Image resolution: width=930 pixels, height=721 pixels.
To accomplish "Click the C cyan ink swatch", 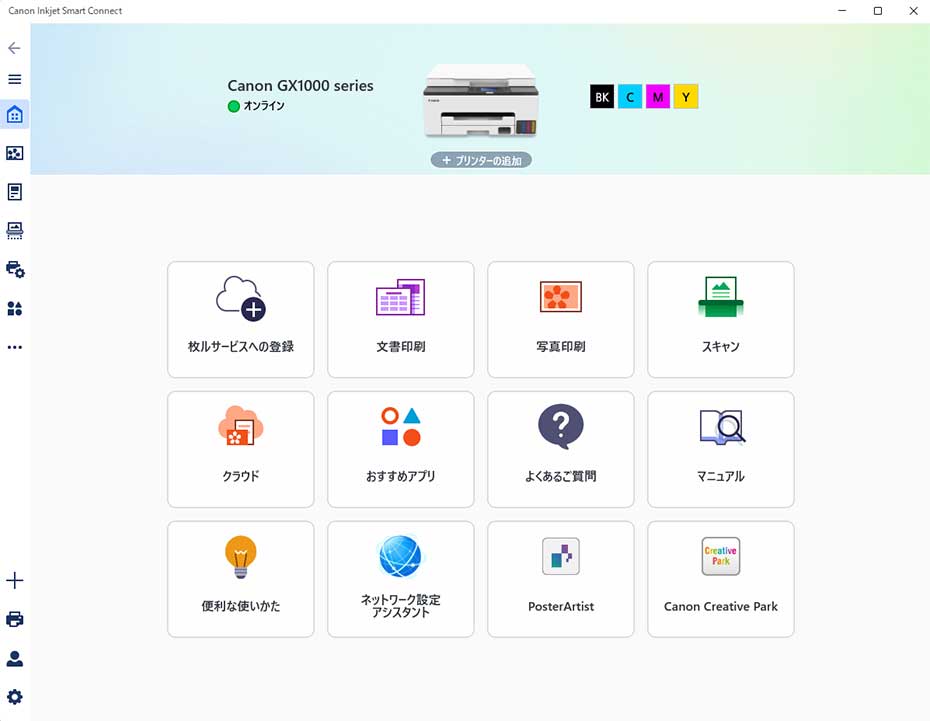I will [x=629, y=97].
